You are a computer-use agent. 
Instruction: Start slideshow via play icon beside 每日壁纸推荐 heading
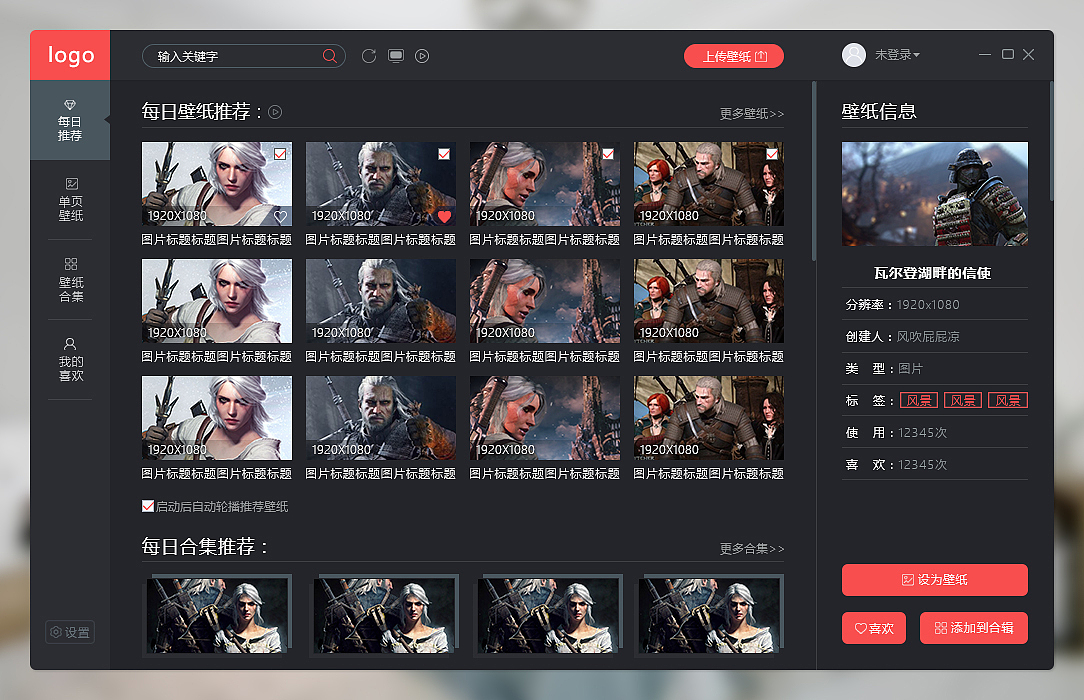click(x=274, y=112)
